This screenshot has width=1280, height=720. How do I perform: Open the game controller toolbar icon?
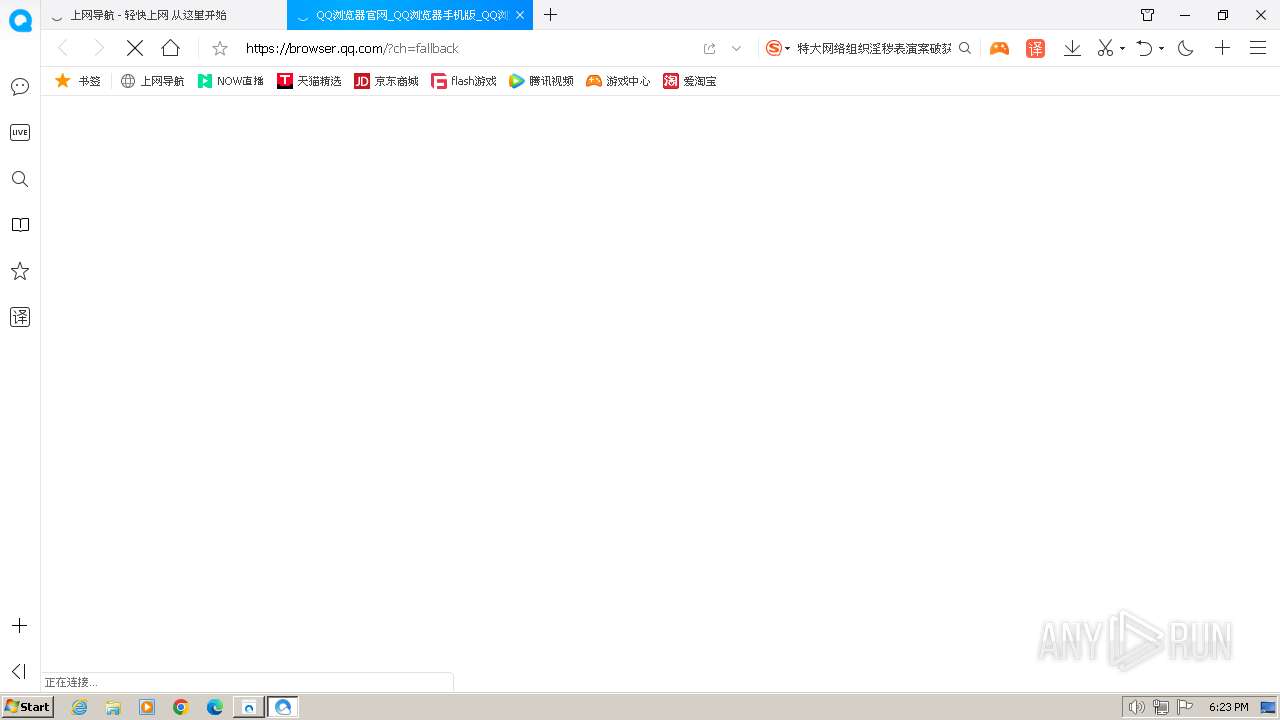click(999, 48)
